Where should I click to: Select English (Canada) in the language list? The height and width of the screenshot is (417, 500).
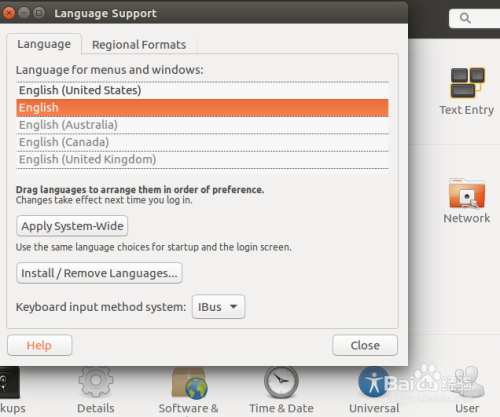point(202,142)
